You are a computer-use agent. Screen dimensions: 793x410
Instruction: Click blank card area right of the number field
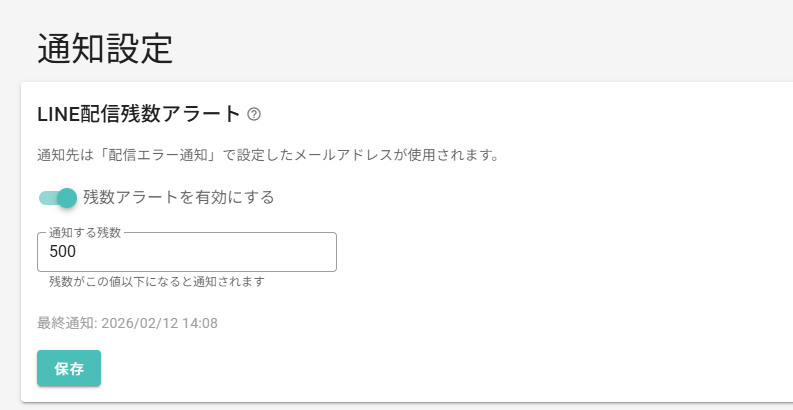550,252
